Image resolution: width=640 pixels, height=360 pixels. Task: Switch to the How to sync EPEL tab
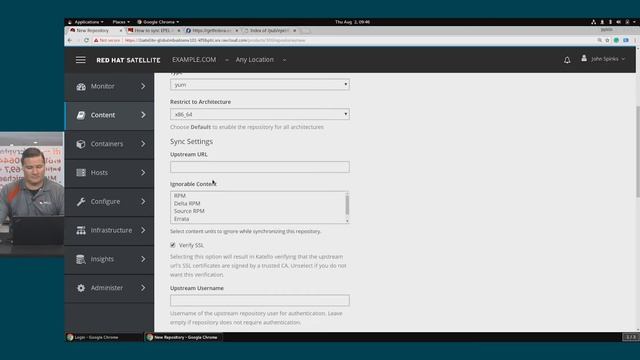click(153, 31)
